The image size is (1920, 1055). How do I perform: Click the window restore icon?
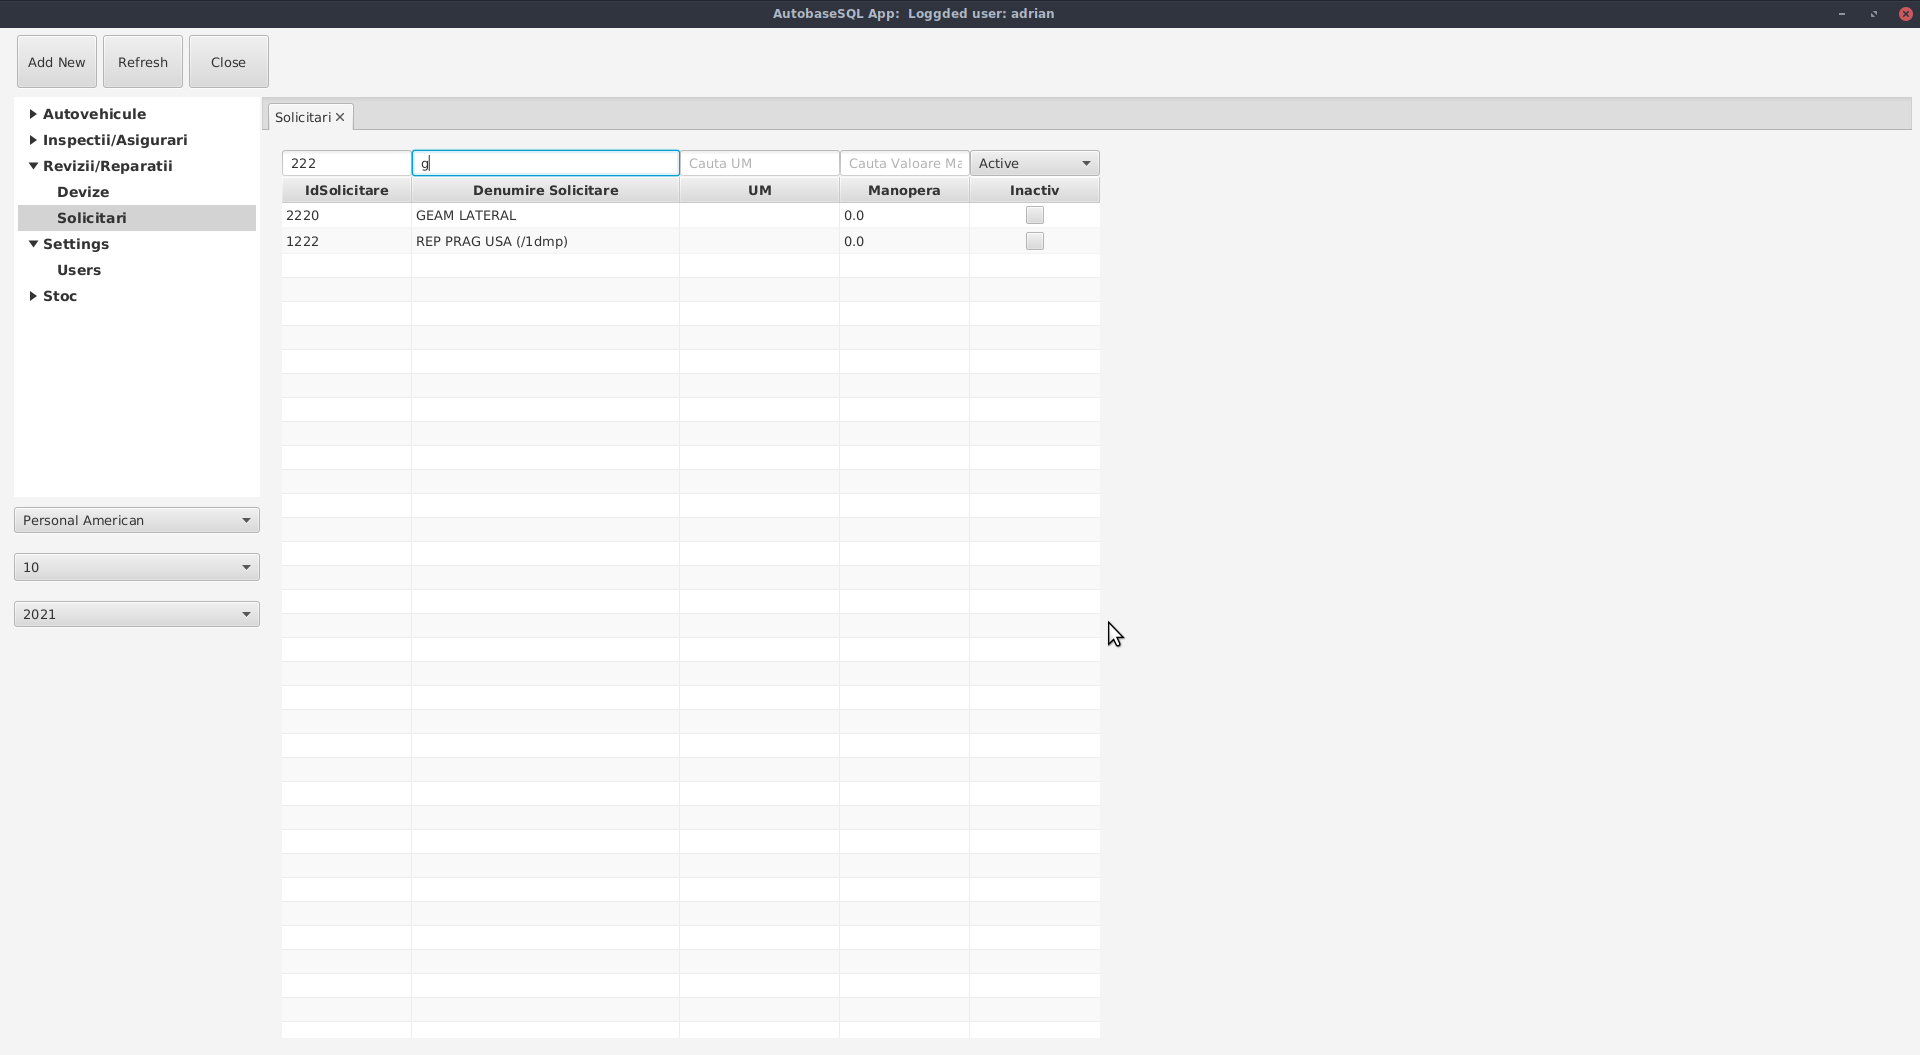pyautogui.click(x=1873, y=14)
